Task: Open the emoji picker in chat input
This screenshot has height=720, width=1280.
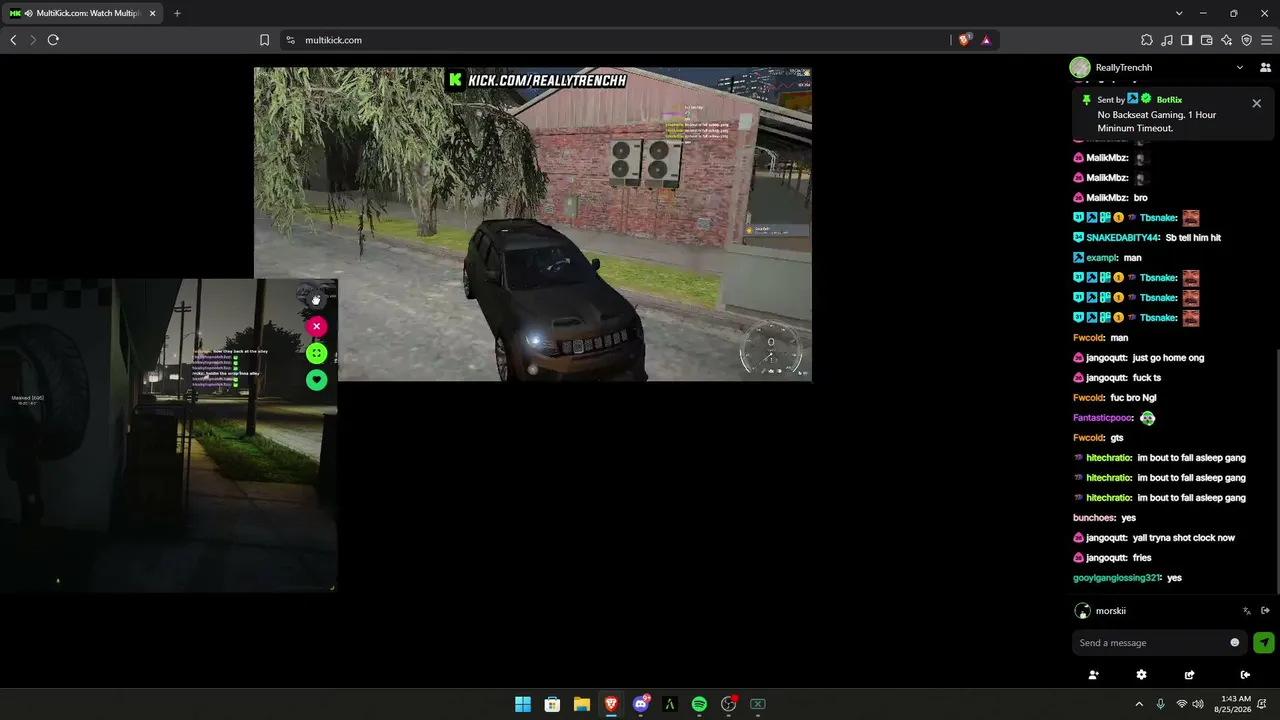Action: pyautogui.click(x=1235, y=643)
